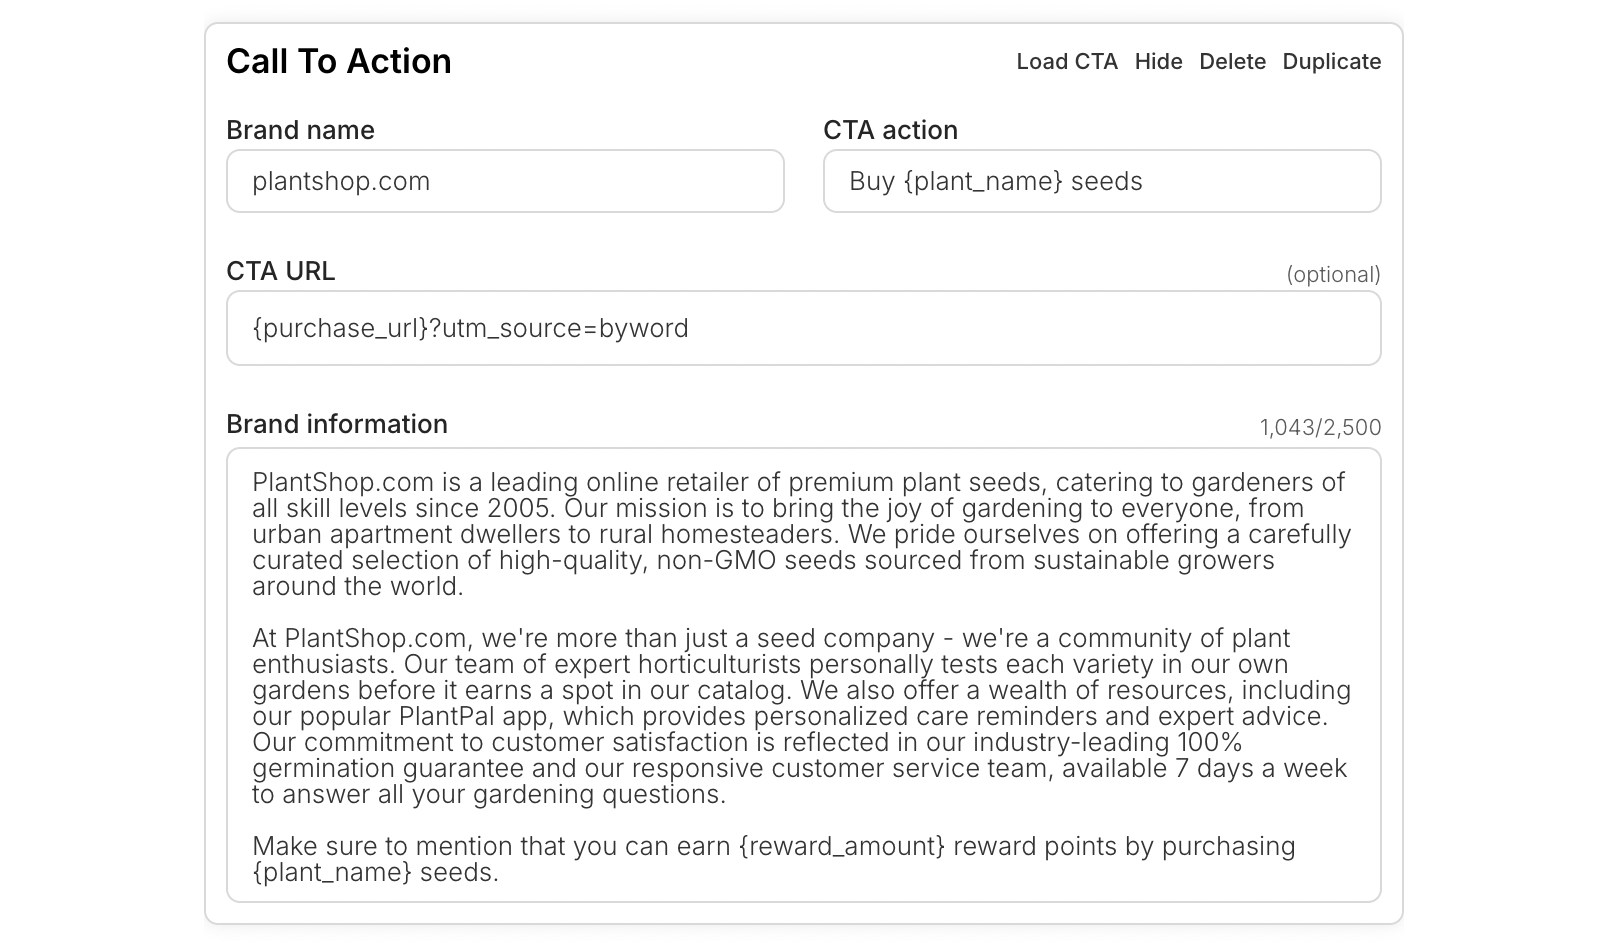1606x952 pixels.
Task: Set cursor in the "Make sure to mention" paragraph
Action: 773,859
